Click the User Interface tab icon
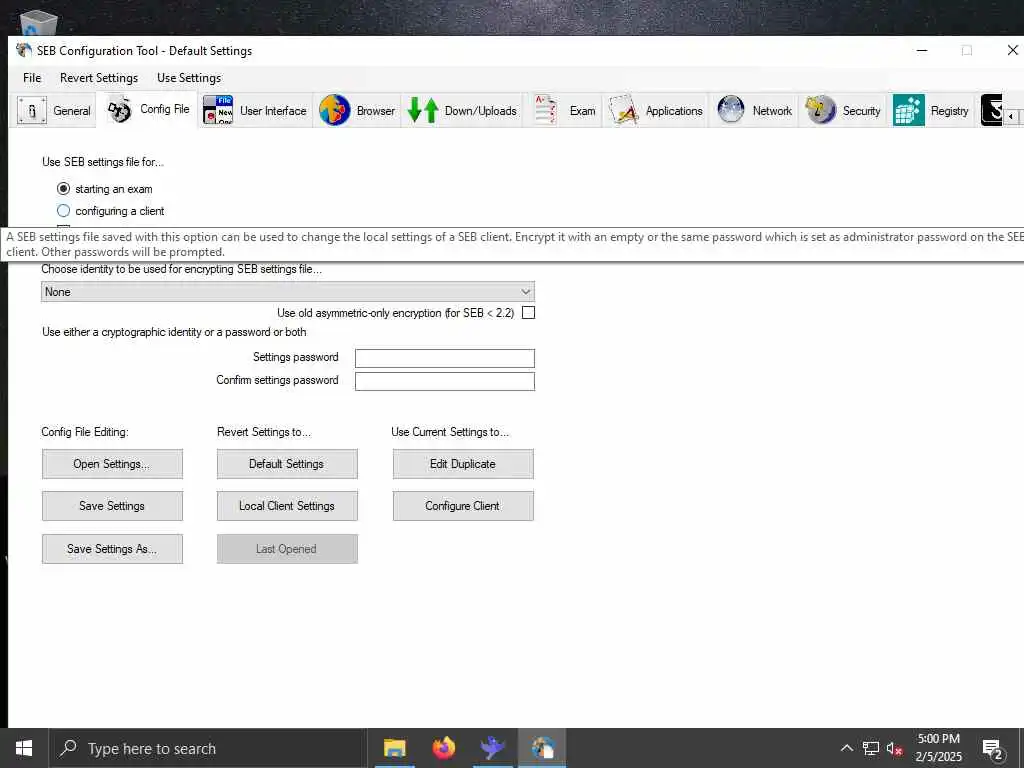 coord(218,110)
